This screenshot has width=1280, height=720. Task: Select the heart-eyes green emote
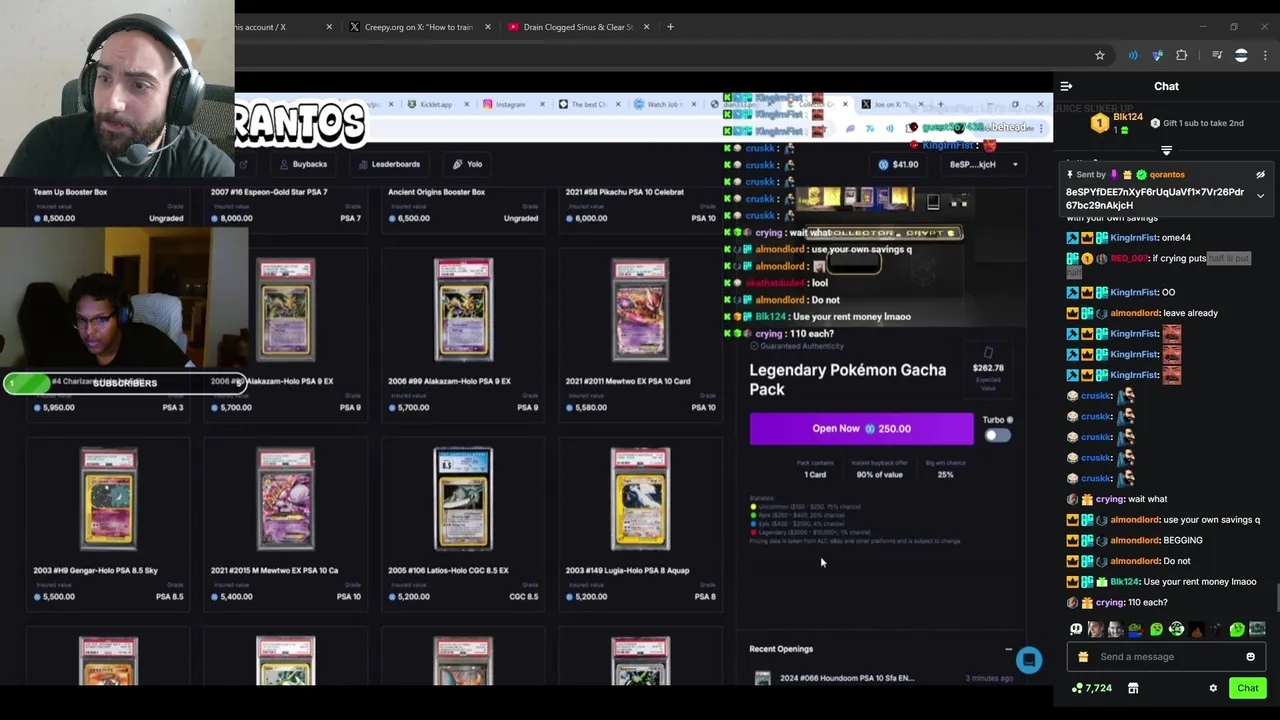point(1156,629)
